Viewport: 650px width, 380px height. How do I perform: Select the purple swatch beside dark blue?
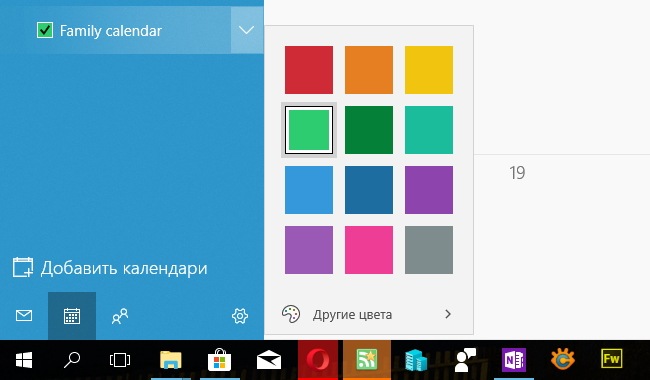click(429, 190)
